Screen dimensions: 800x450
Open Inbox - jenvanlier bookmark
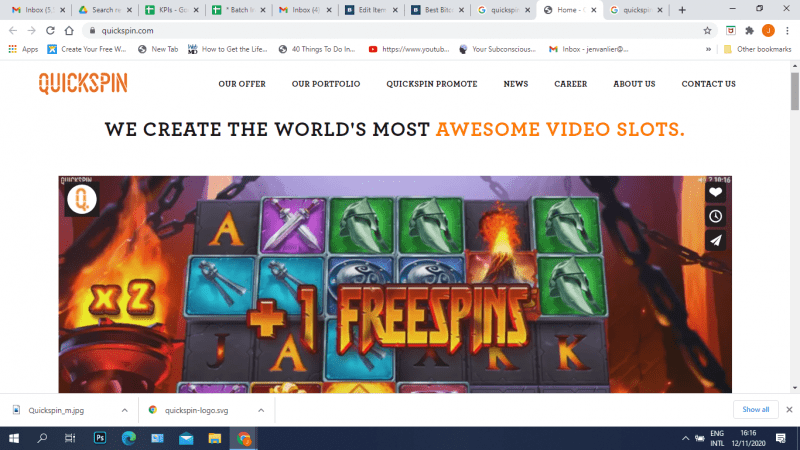(589, 49)
